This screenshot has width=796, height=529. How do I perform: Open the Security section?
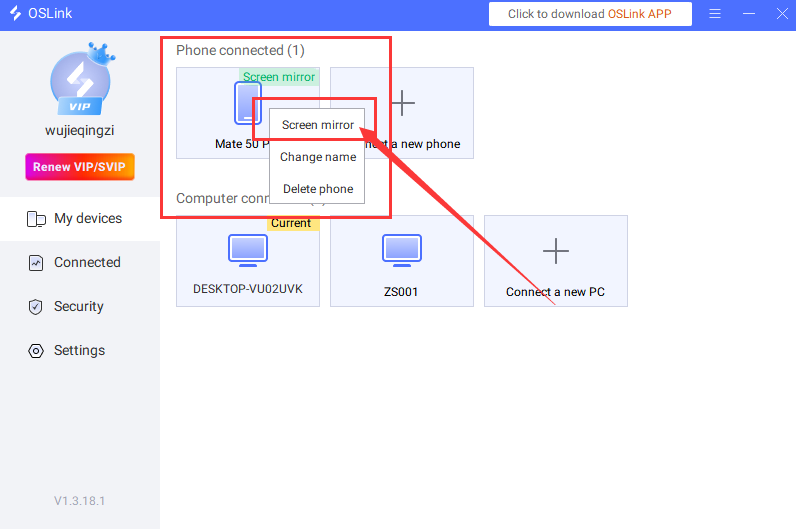click(x=79, y=307)
